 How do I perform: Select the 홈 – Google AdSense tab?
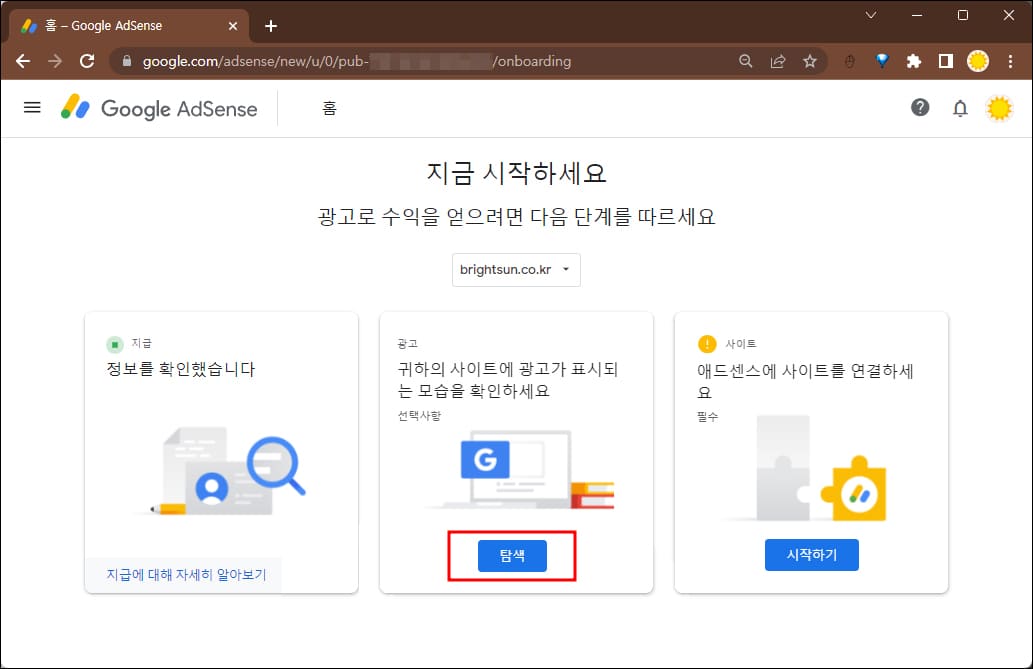click(x=130, y=26)
